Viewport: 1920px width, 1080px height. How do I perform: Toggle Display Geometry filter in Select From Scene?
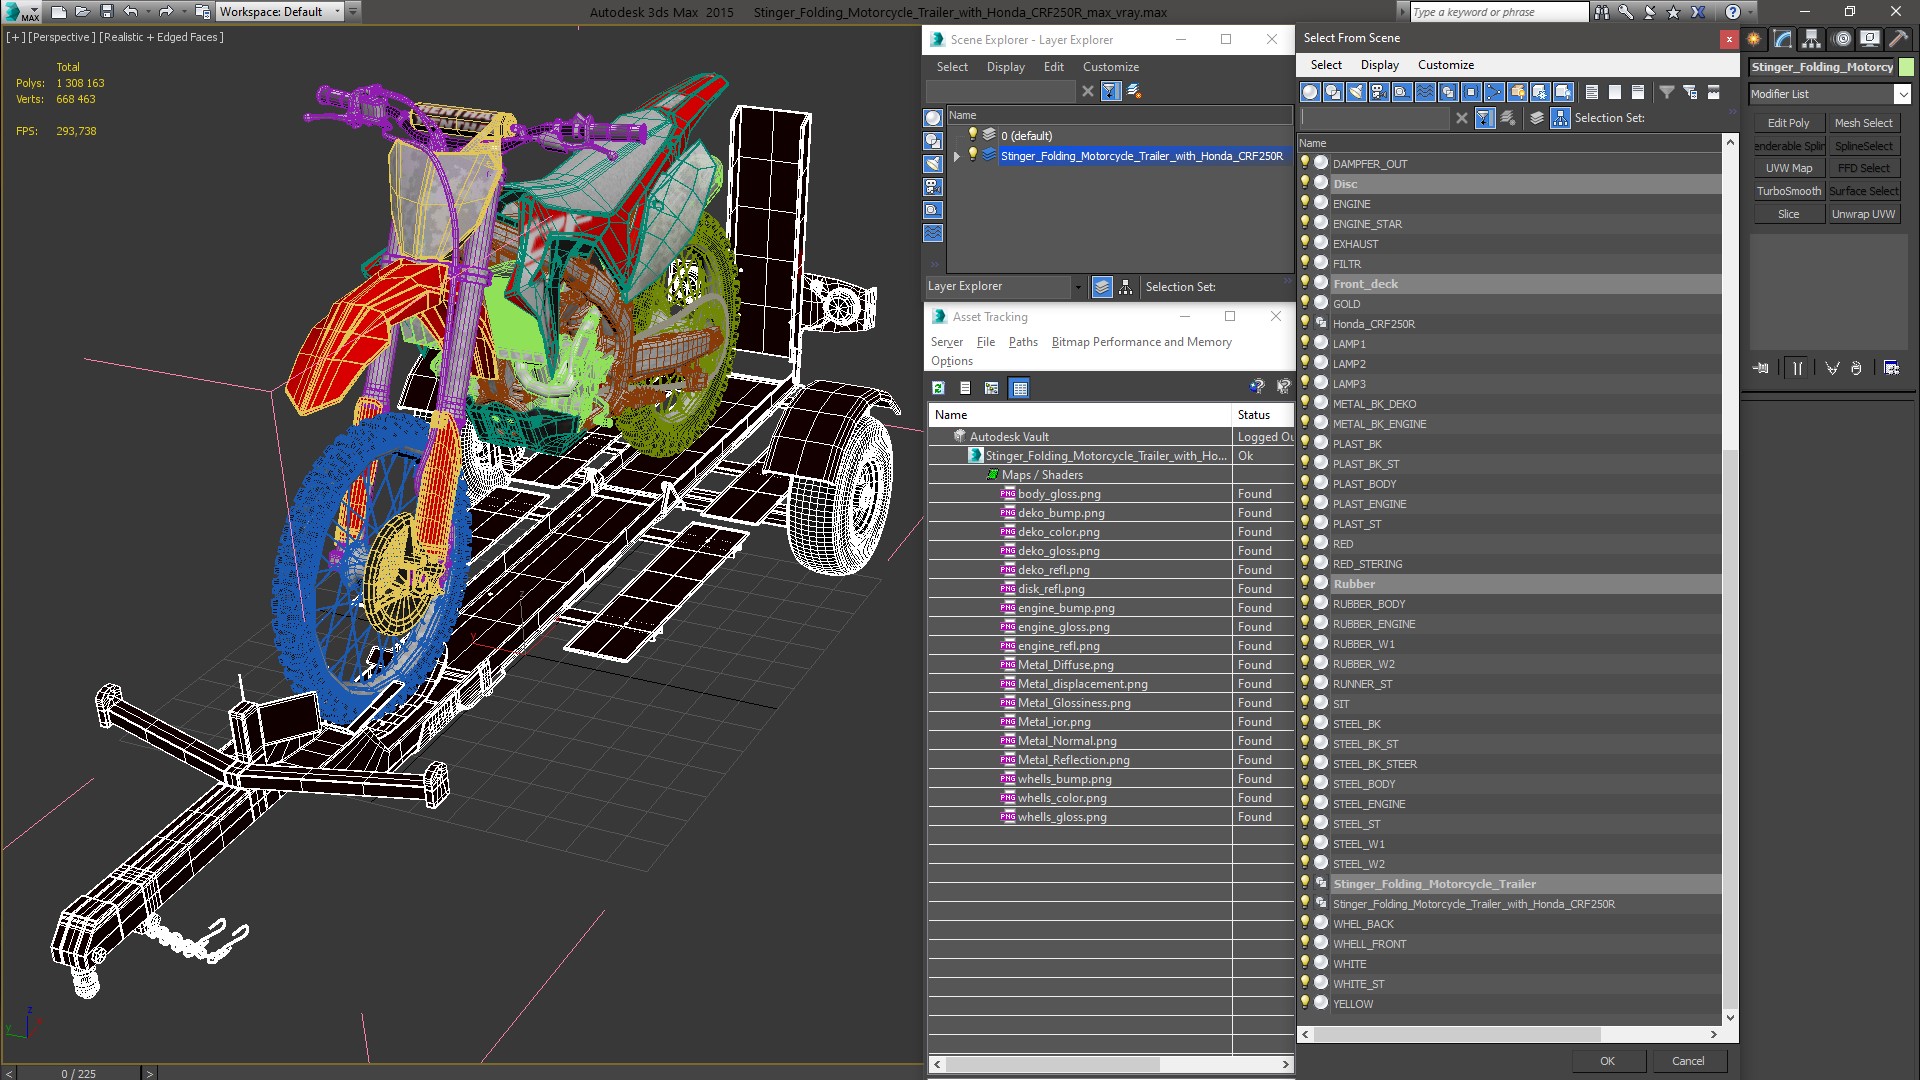(1310, 92)
